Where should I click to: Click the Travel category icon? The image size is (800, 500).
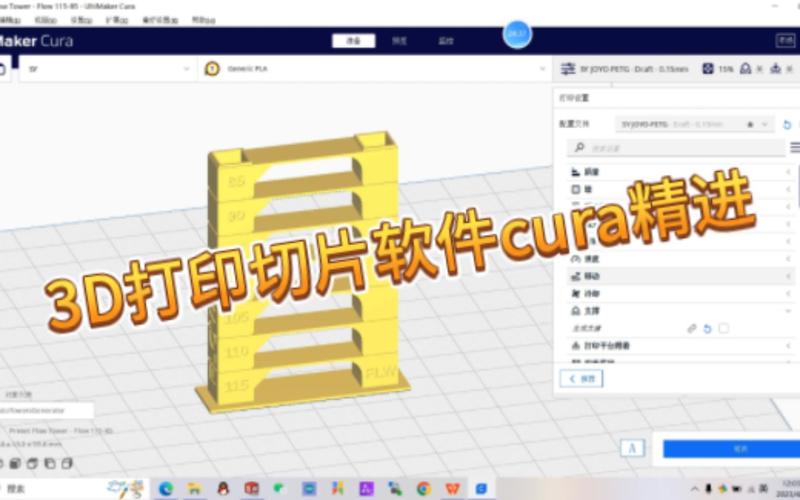click(576, 276)
